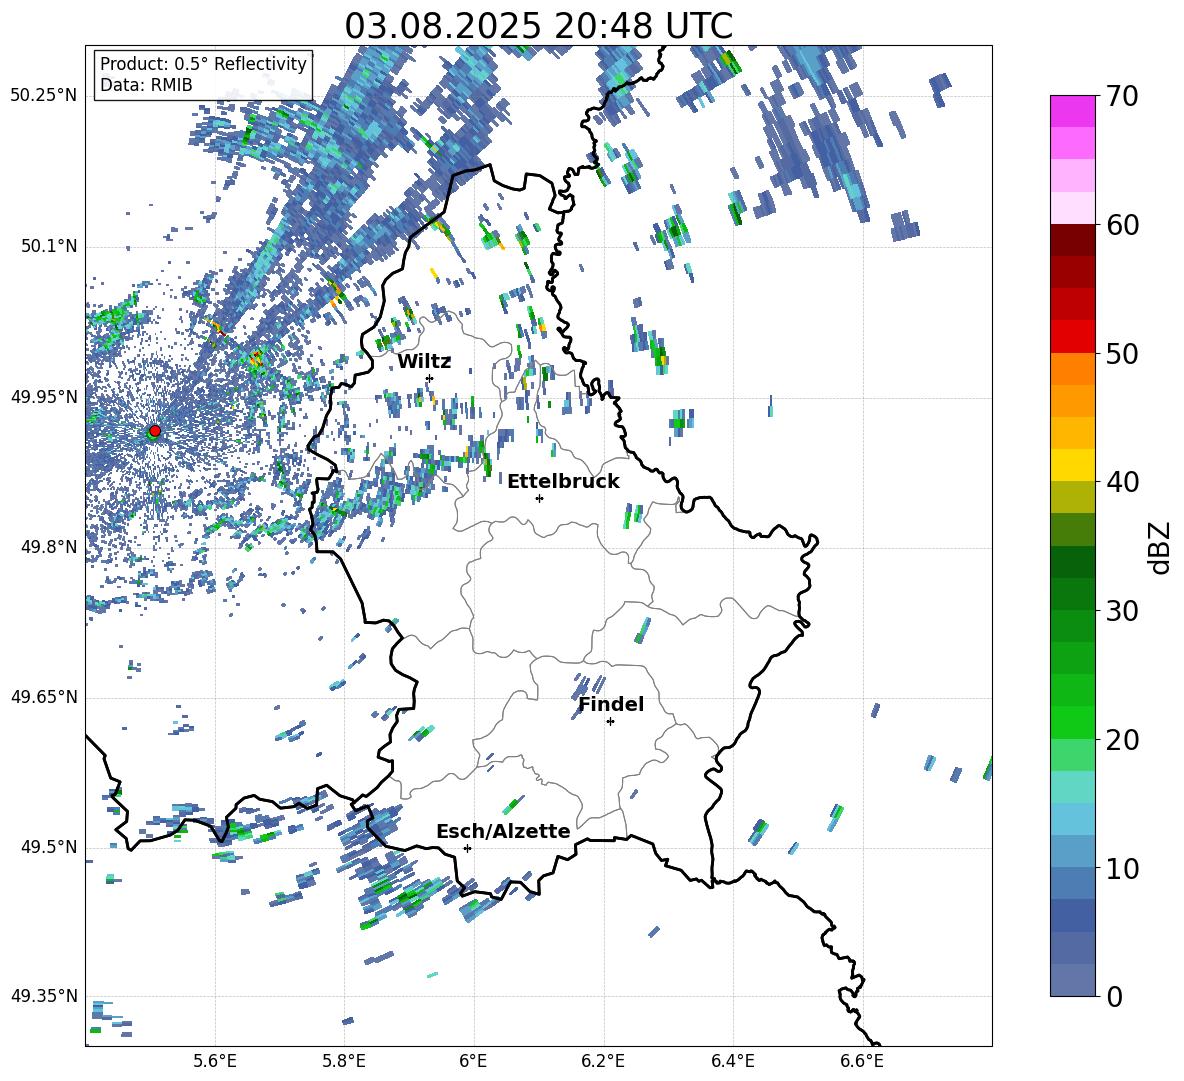Click the bright red colorbar swatch near 50
Viewport: 1184px width, 1081px height.
pyautogui.click(x=1072, y=337)
